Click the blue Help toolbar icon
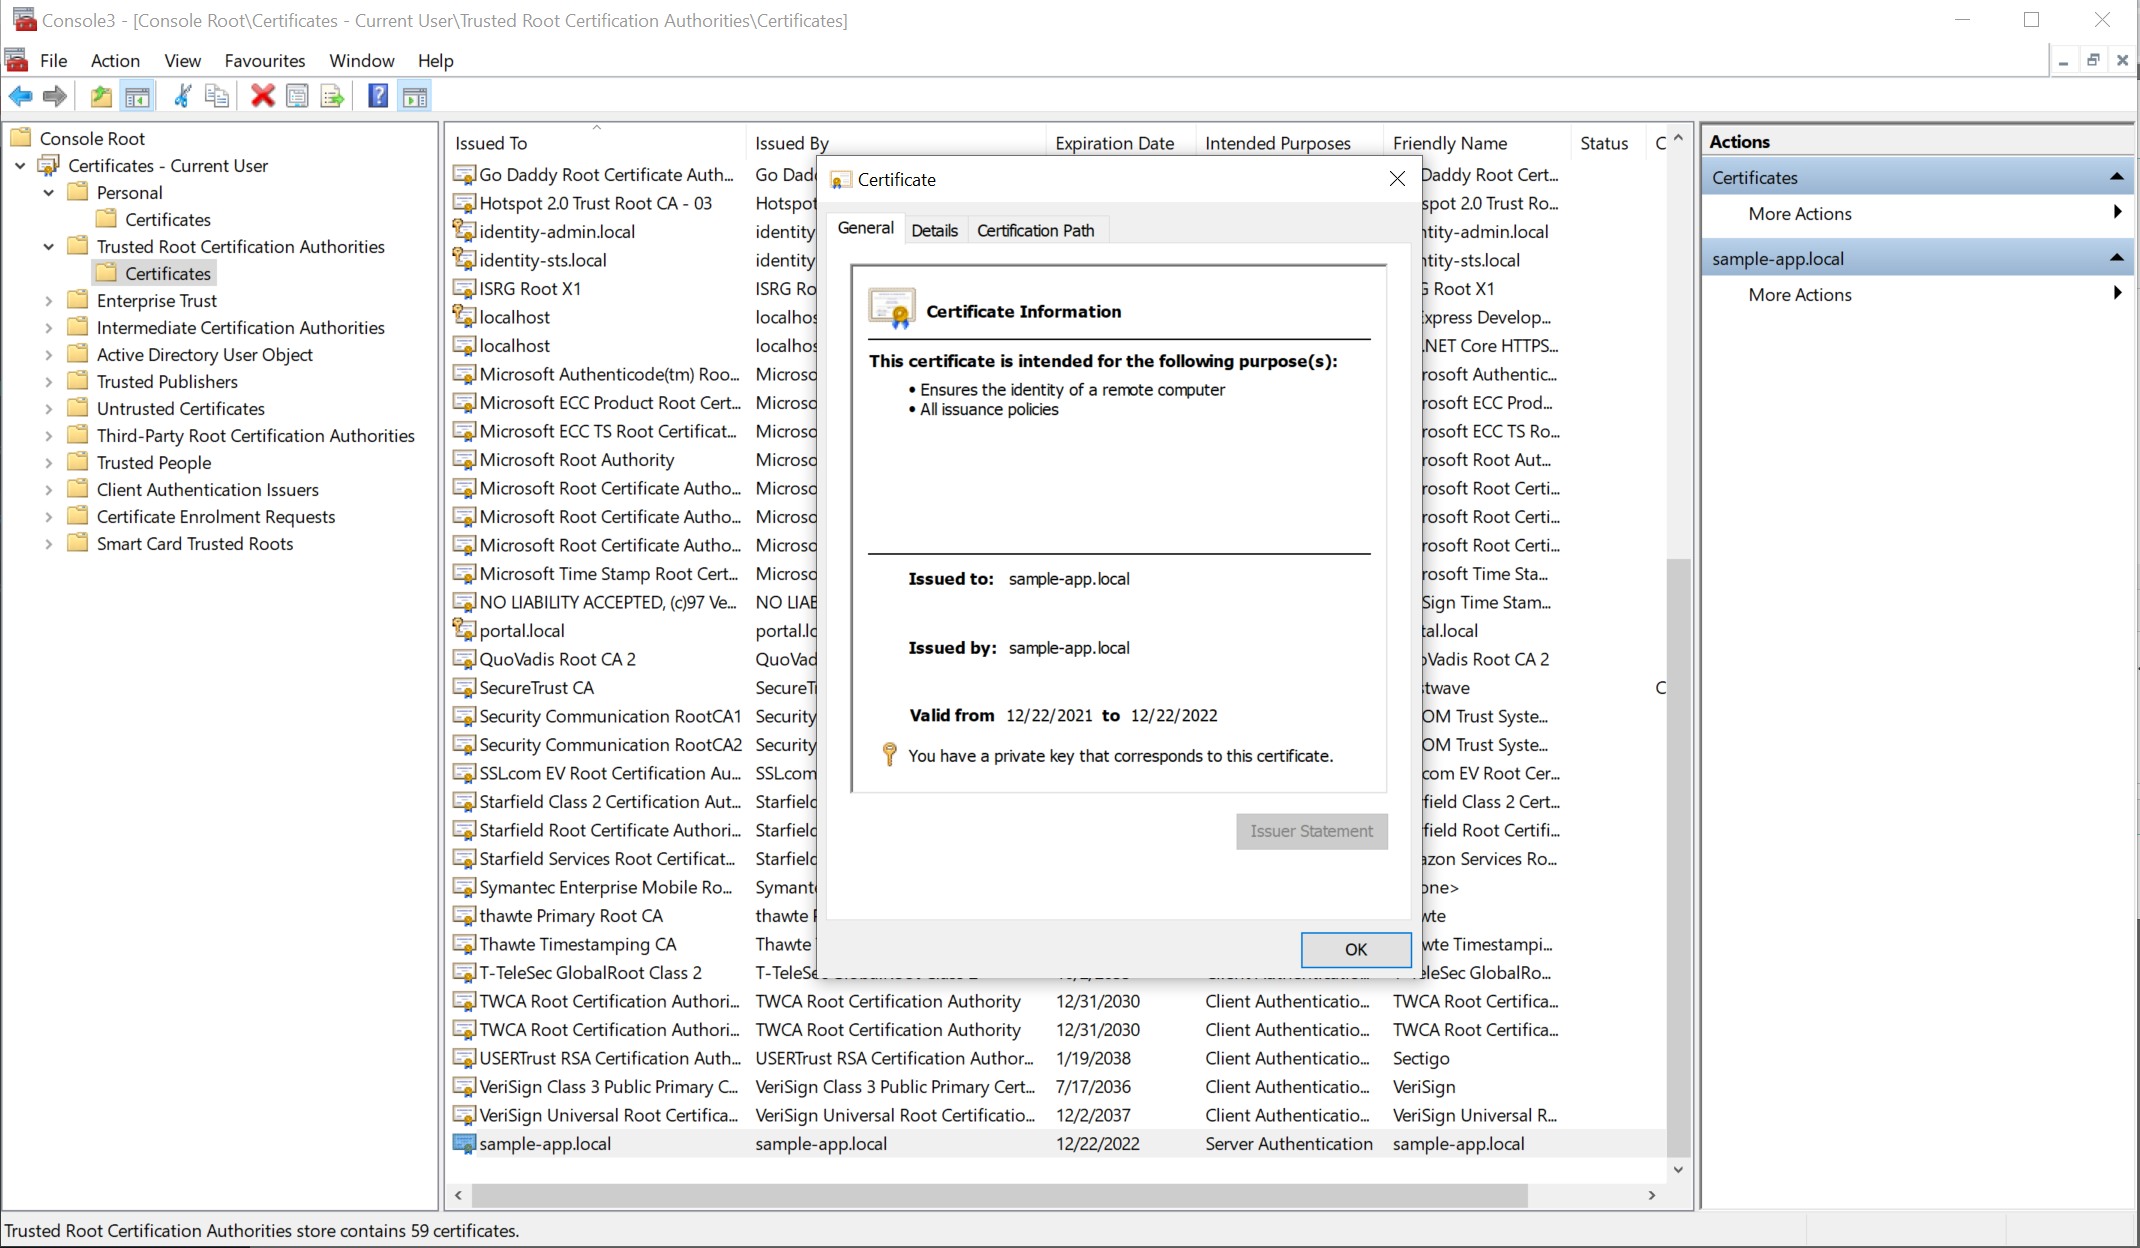The image size is (2140, 1248). point(378,96)
